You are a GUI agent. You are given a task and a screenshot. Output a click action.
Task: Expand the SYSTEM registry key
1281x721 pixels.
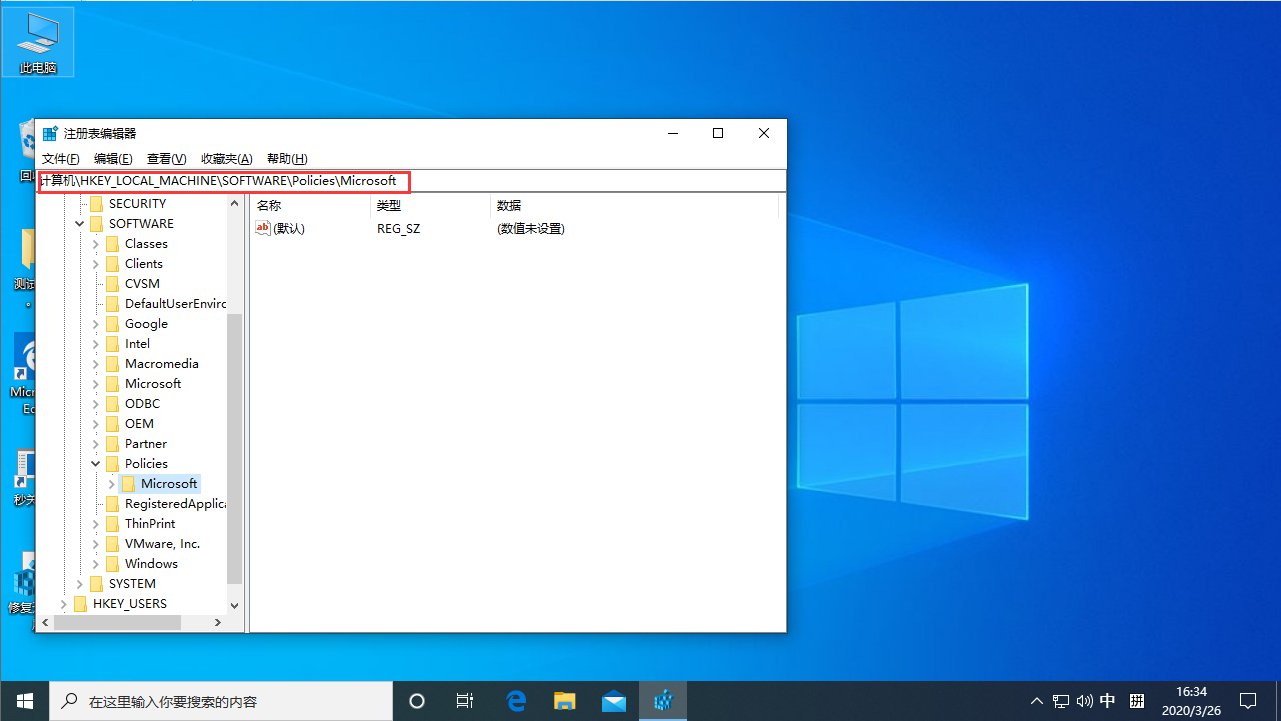pos(80,583)
